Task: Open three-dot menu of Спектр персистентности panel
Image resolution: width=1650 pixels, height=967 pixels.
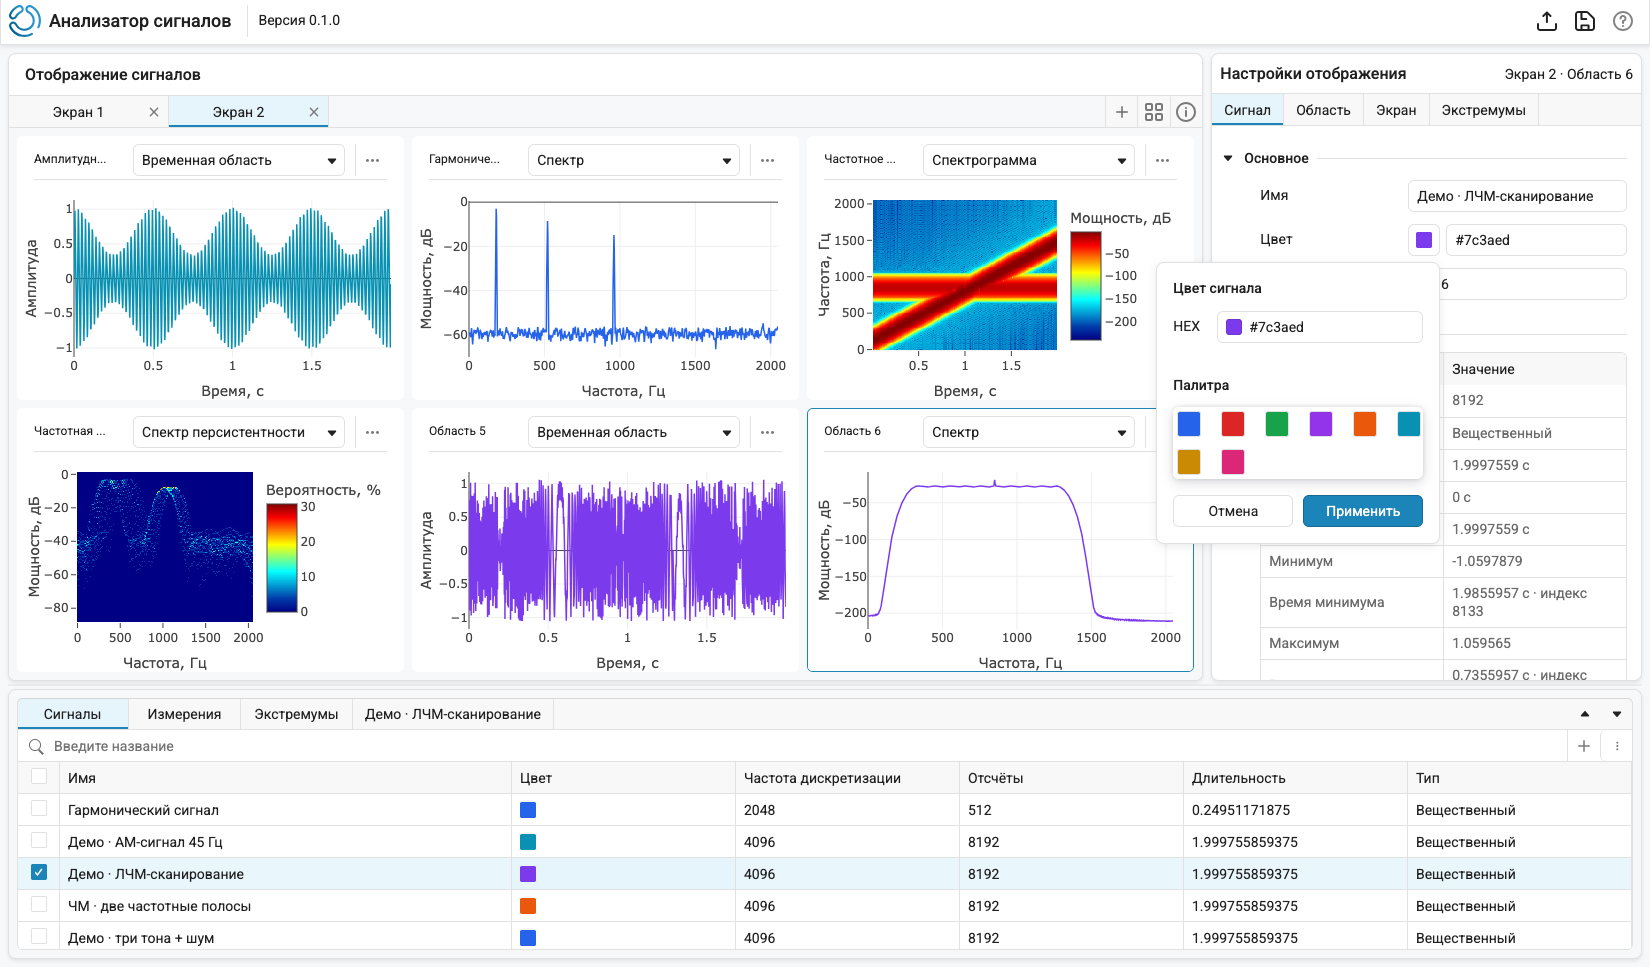Action: coord(372,432)
